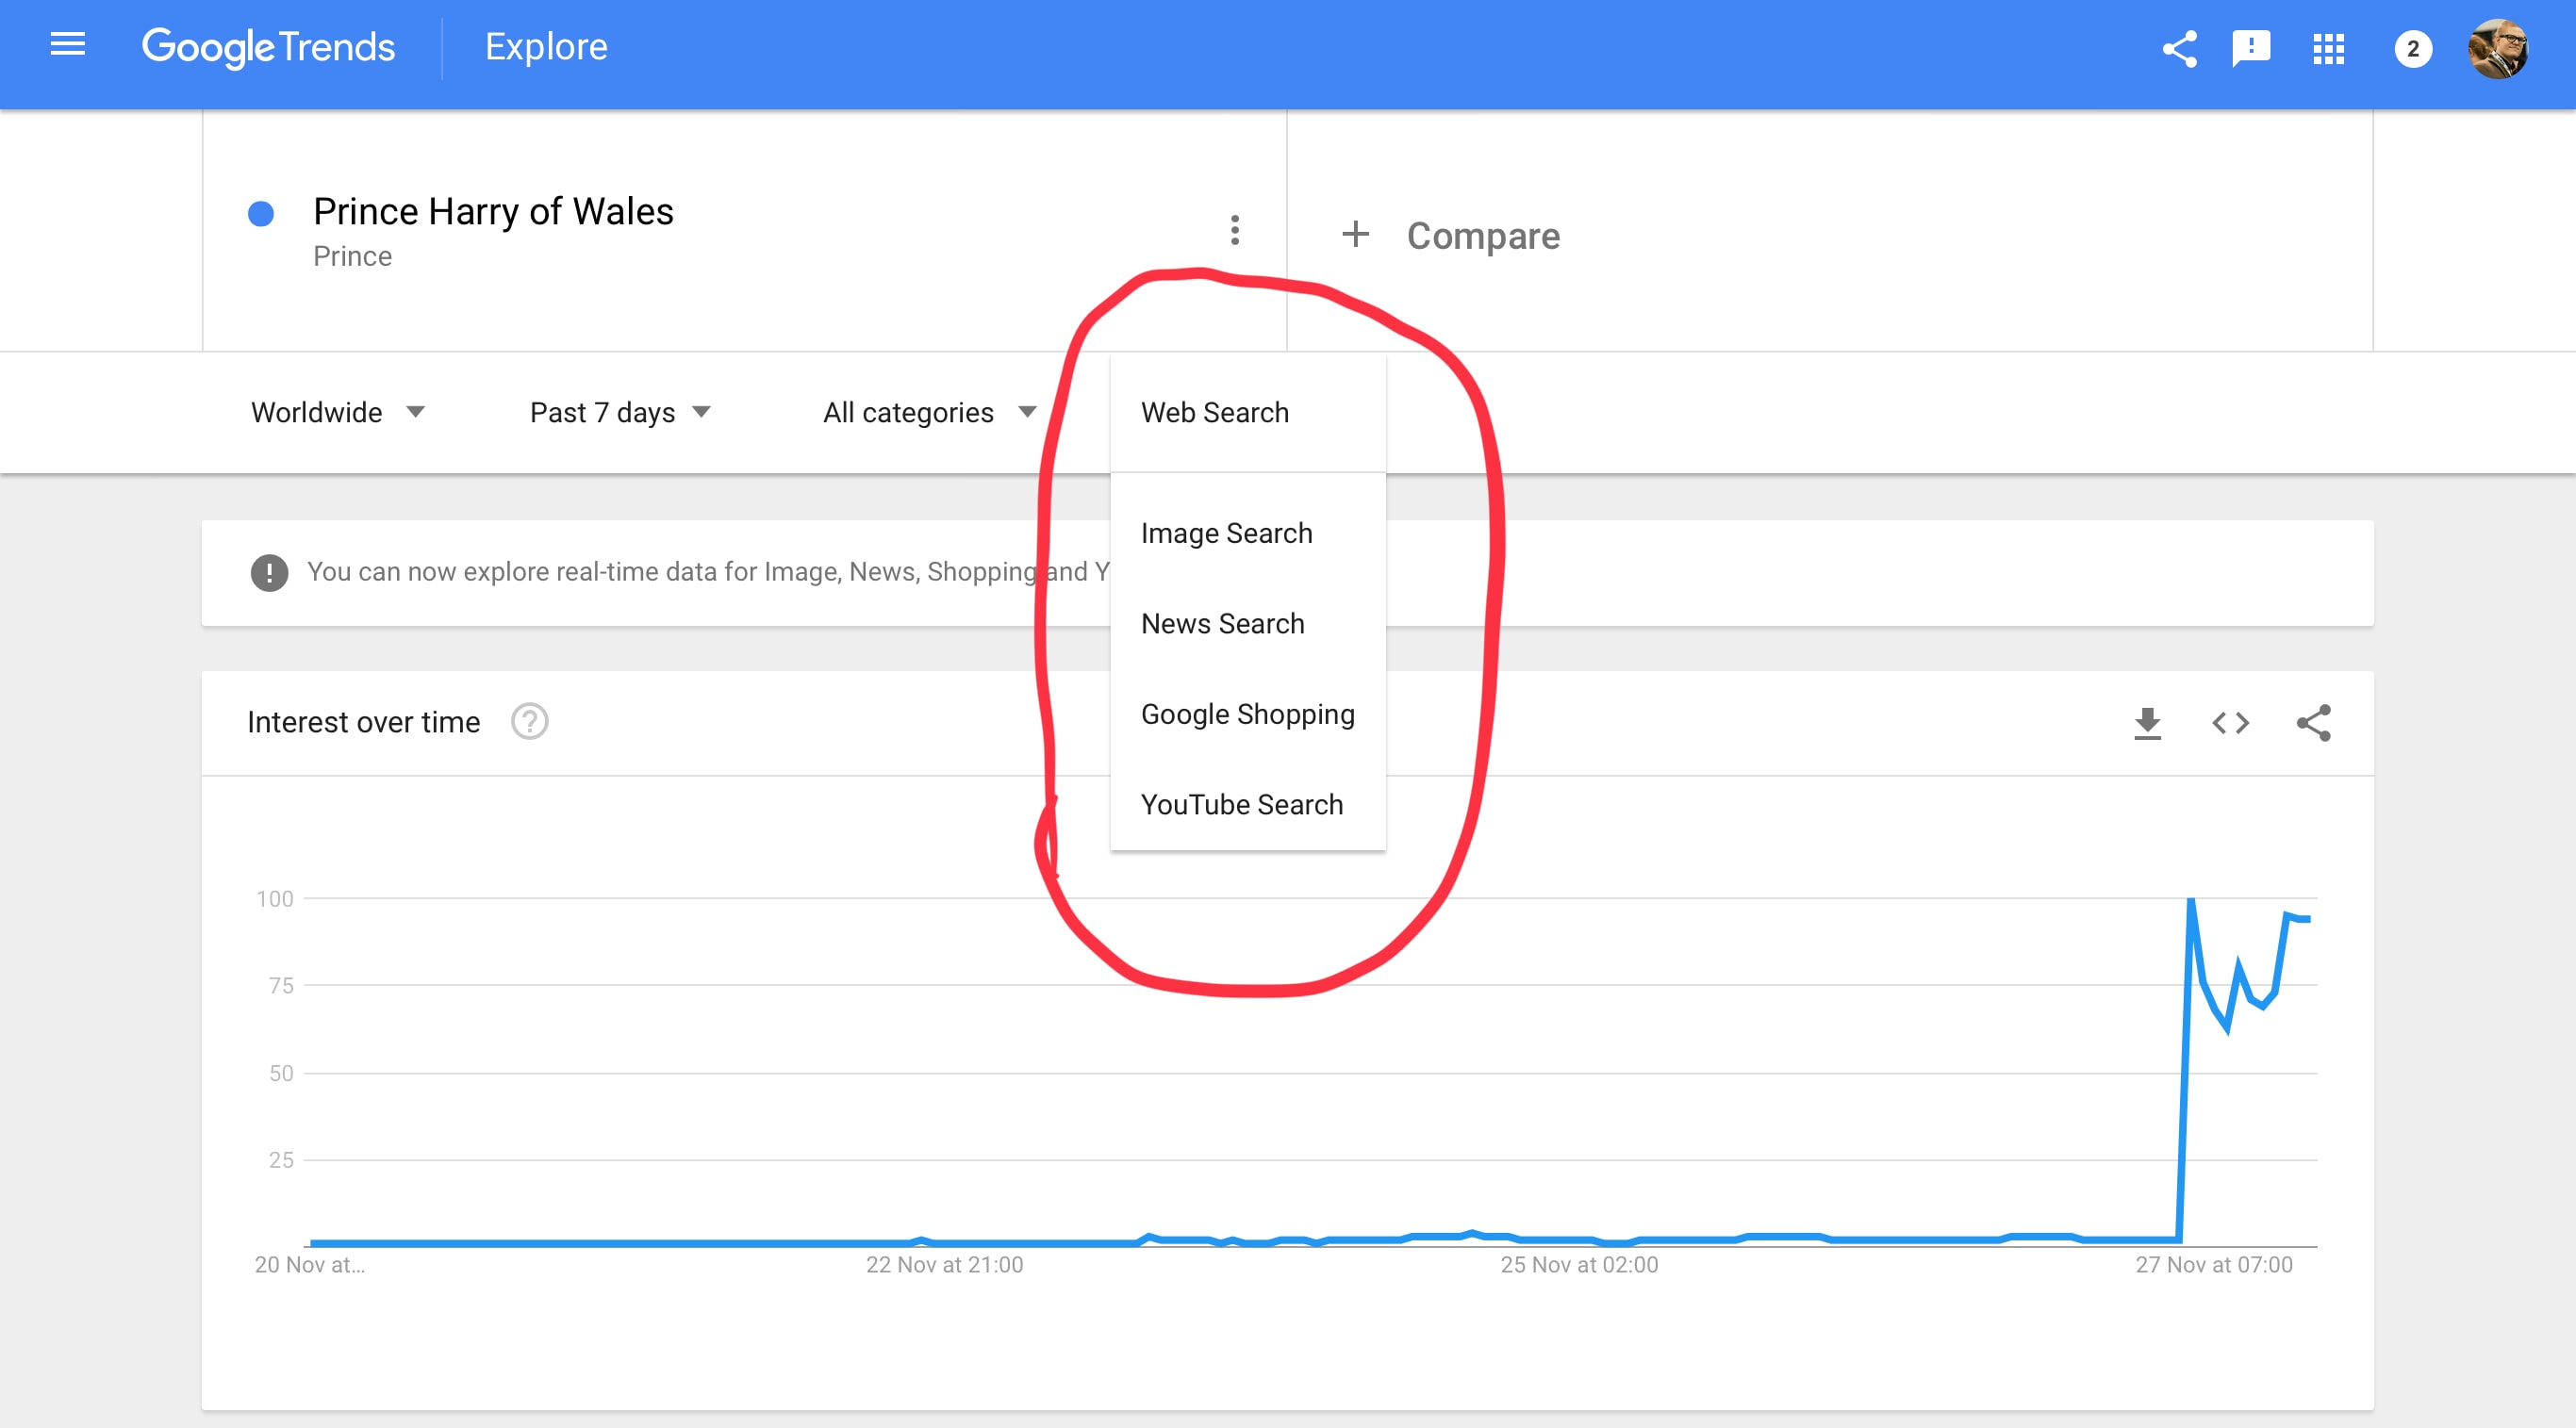Send feedback using the speech bubble icon

click(x=2251, y=48)
